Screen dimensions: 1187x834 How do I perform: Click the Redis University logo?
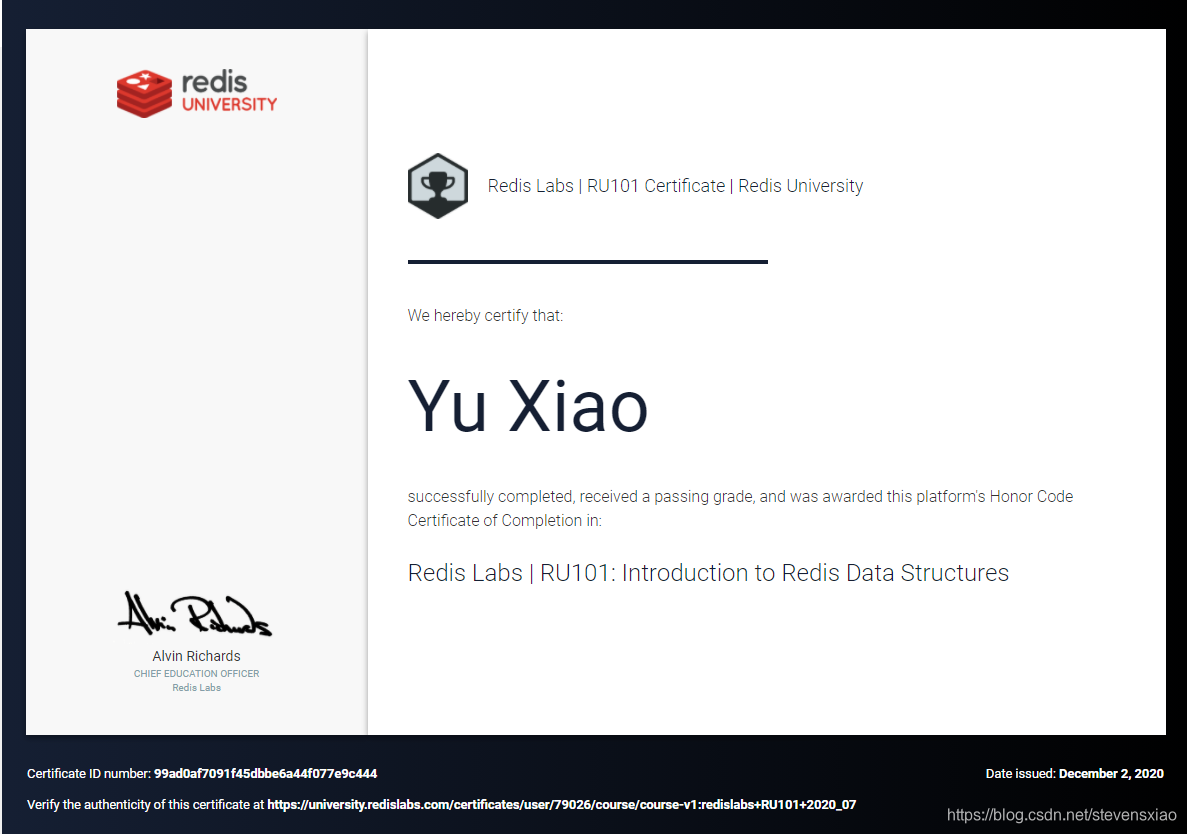pos(196,92)
